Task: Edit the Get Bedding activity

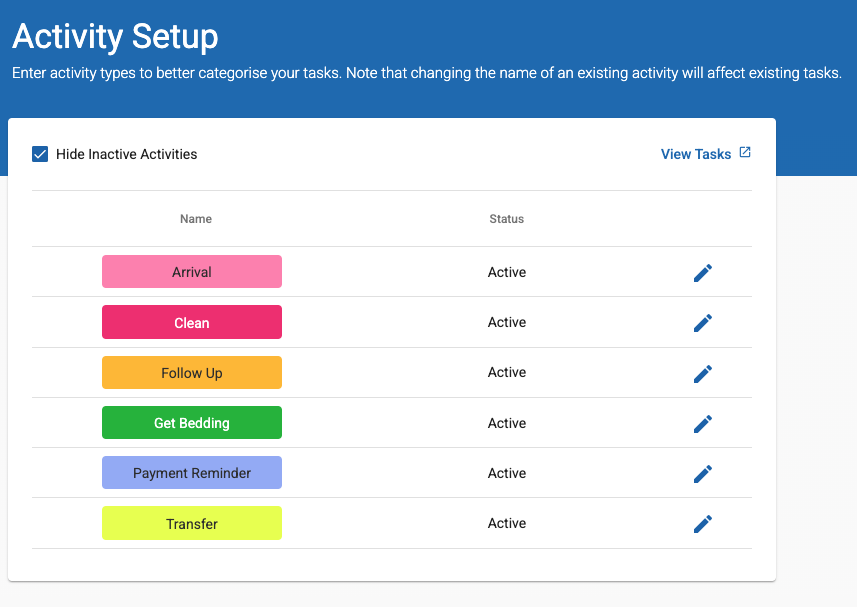Action: click(703, 423)
